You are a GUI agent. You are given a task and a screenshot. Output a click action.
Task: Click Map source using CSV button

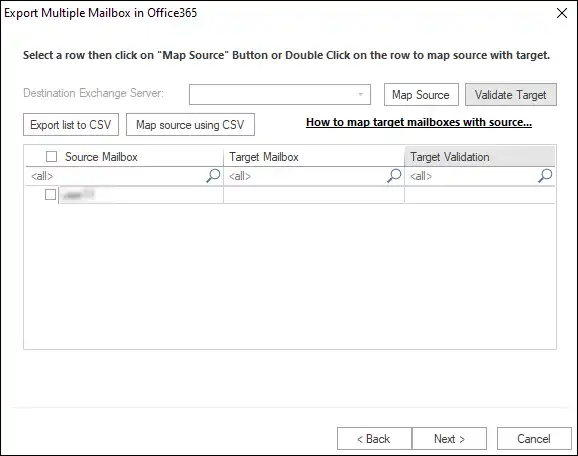(x=190, y=125)
